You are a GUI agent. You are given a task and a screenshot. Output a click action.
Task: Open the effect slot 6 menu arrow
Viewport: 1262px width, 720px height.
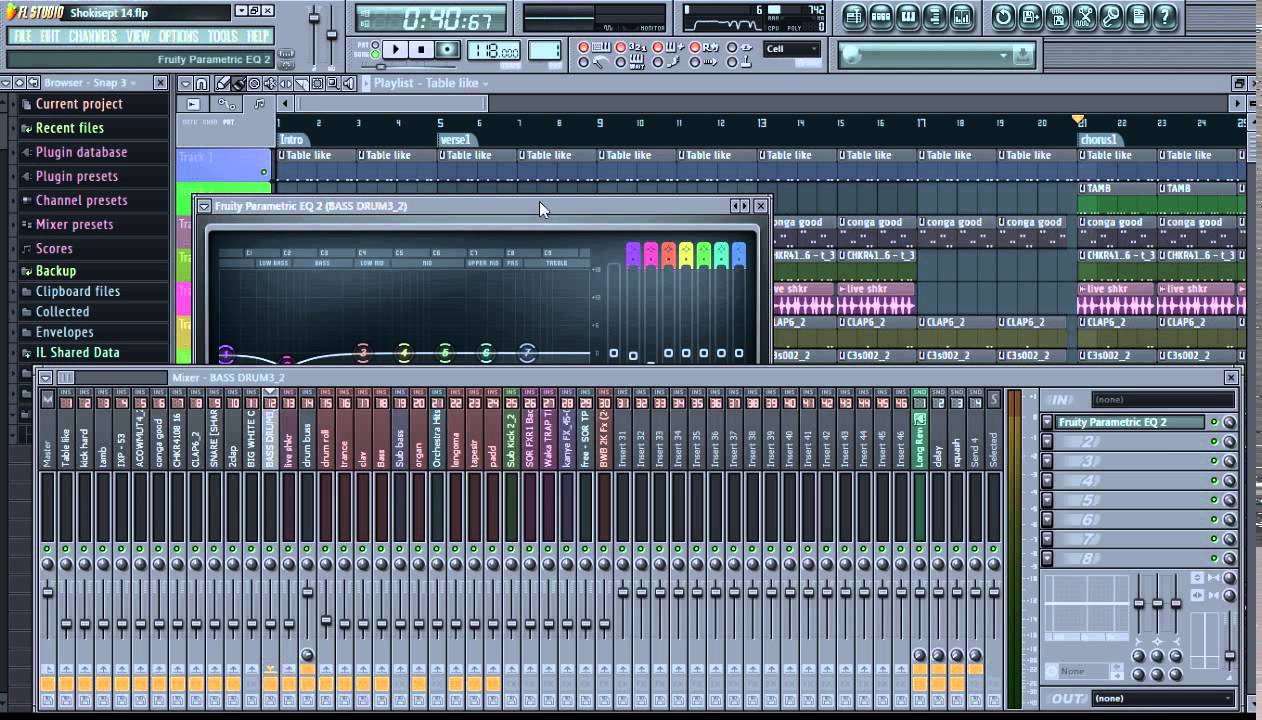click(x=1047, y=519)
